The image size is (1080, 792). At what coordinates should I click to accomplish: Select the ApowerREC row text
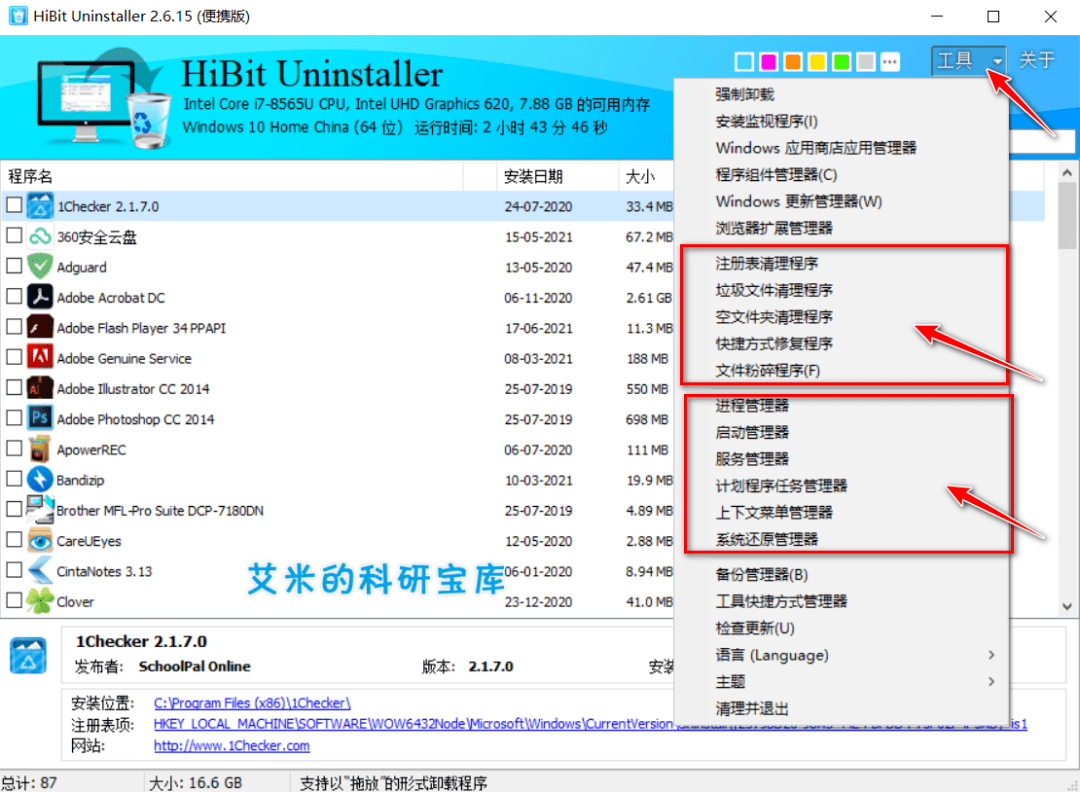click(x=91, y=450)
